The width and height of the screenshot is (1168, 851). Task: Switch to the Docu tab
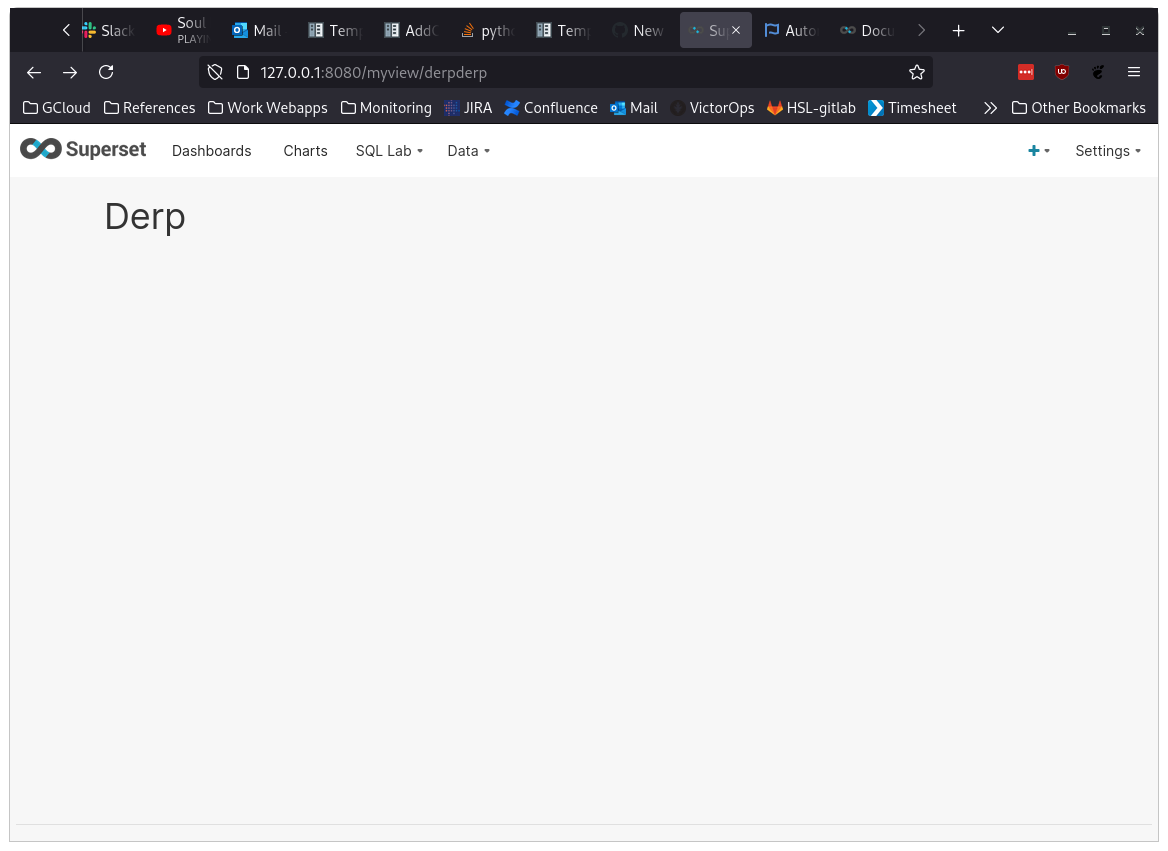(867, 31)
